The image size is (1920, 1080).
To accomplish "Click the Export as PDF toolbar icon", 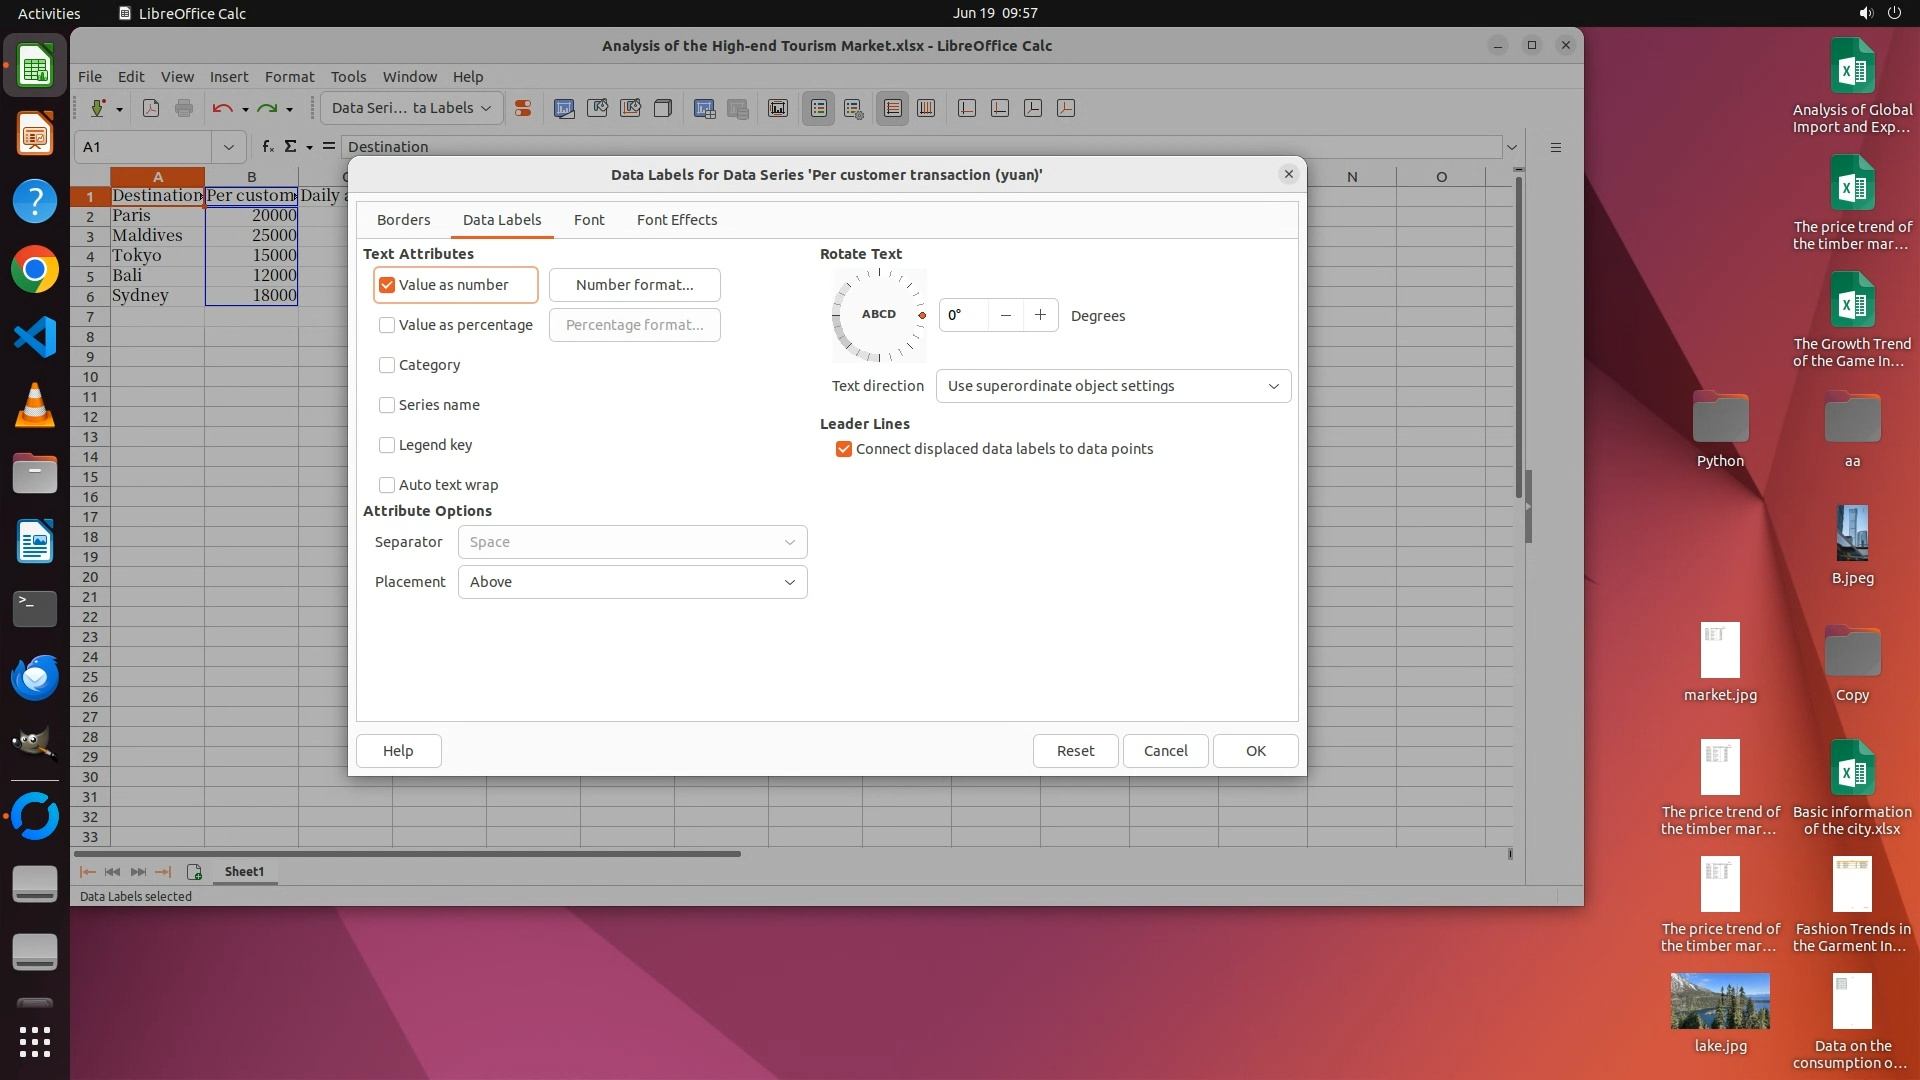I will 151,108.
